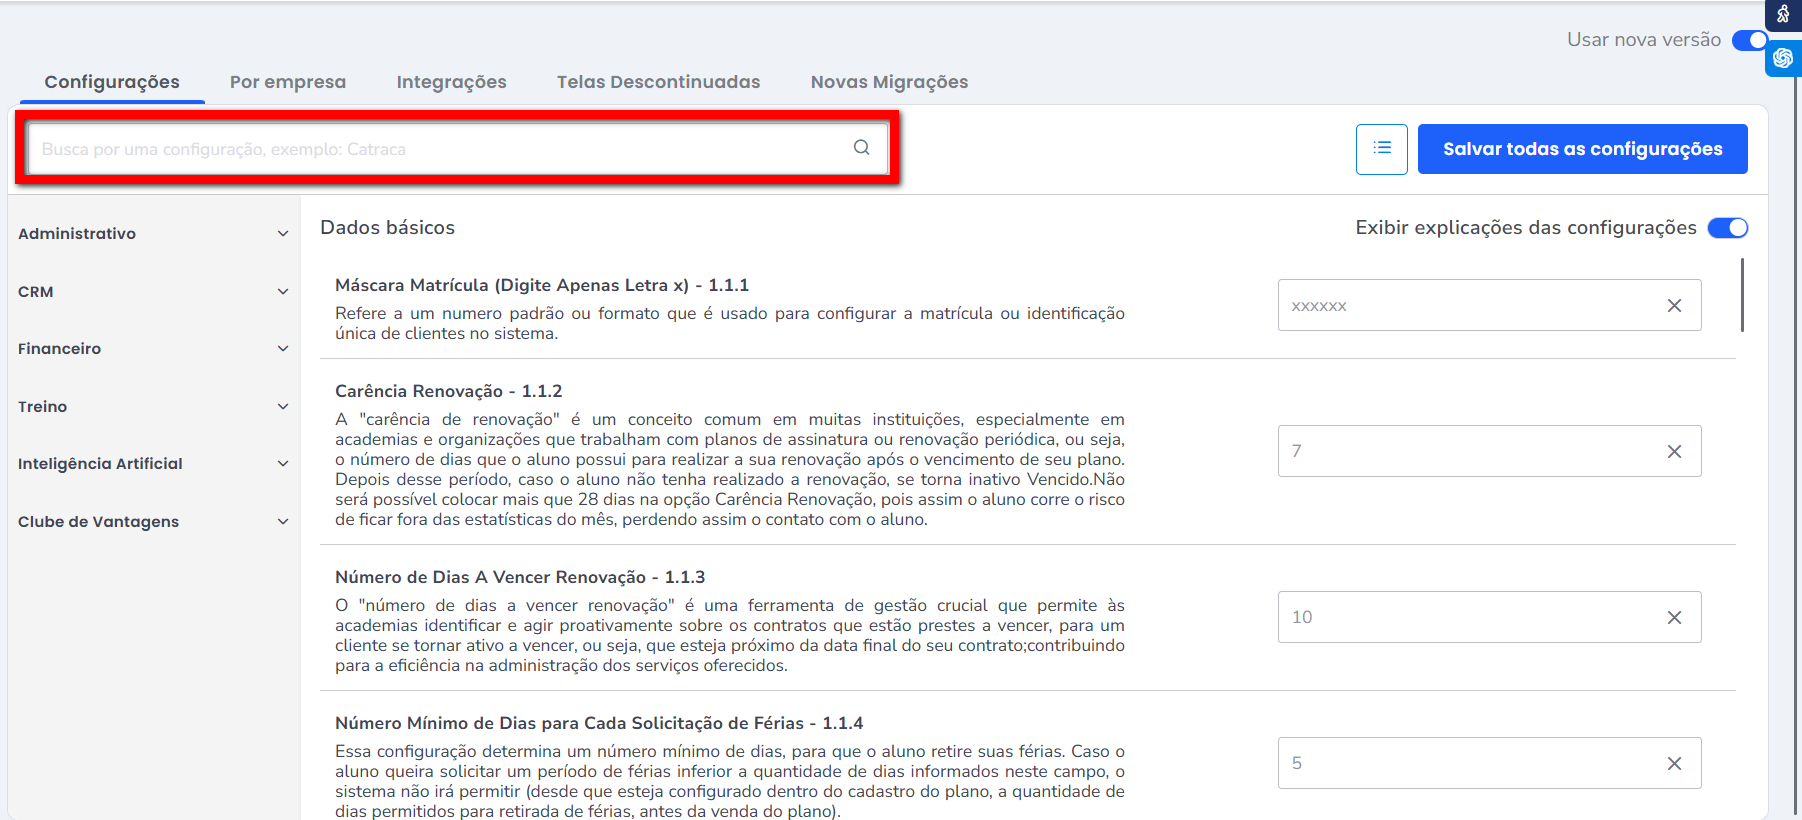Open the AI assistant swirl icon
Image resolution: width=1802 pixels, height=820 pixels.
click(x=1783, y=58)
